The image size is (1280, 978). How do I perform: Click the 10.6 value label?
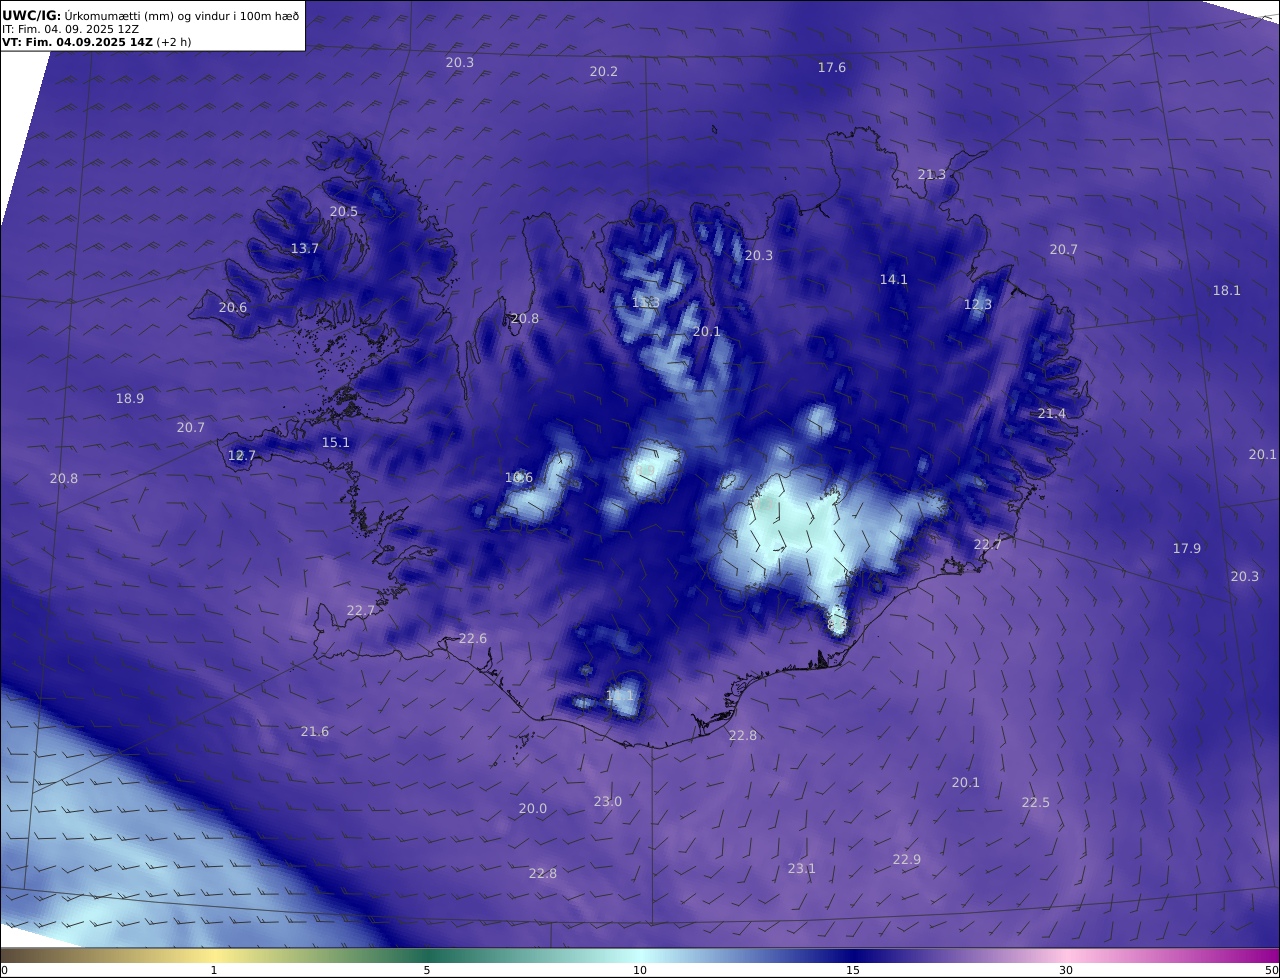518,478
